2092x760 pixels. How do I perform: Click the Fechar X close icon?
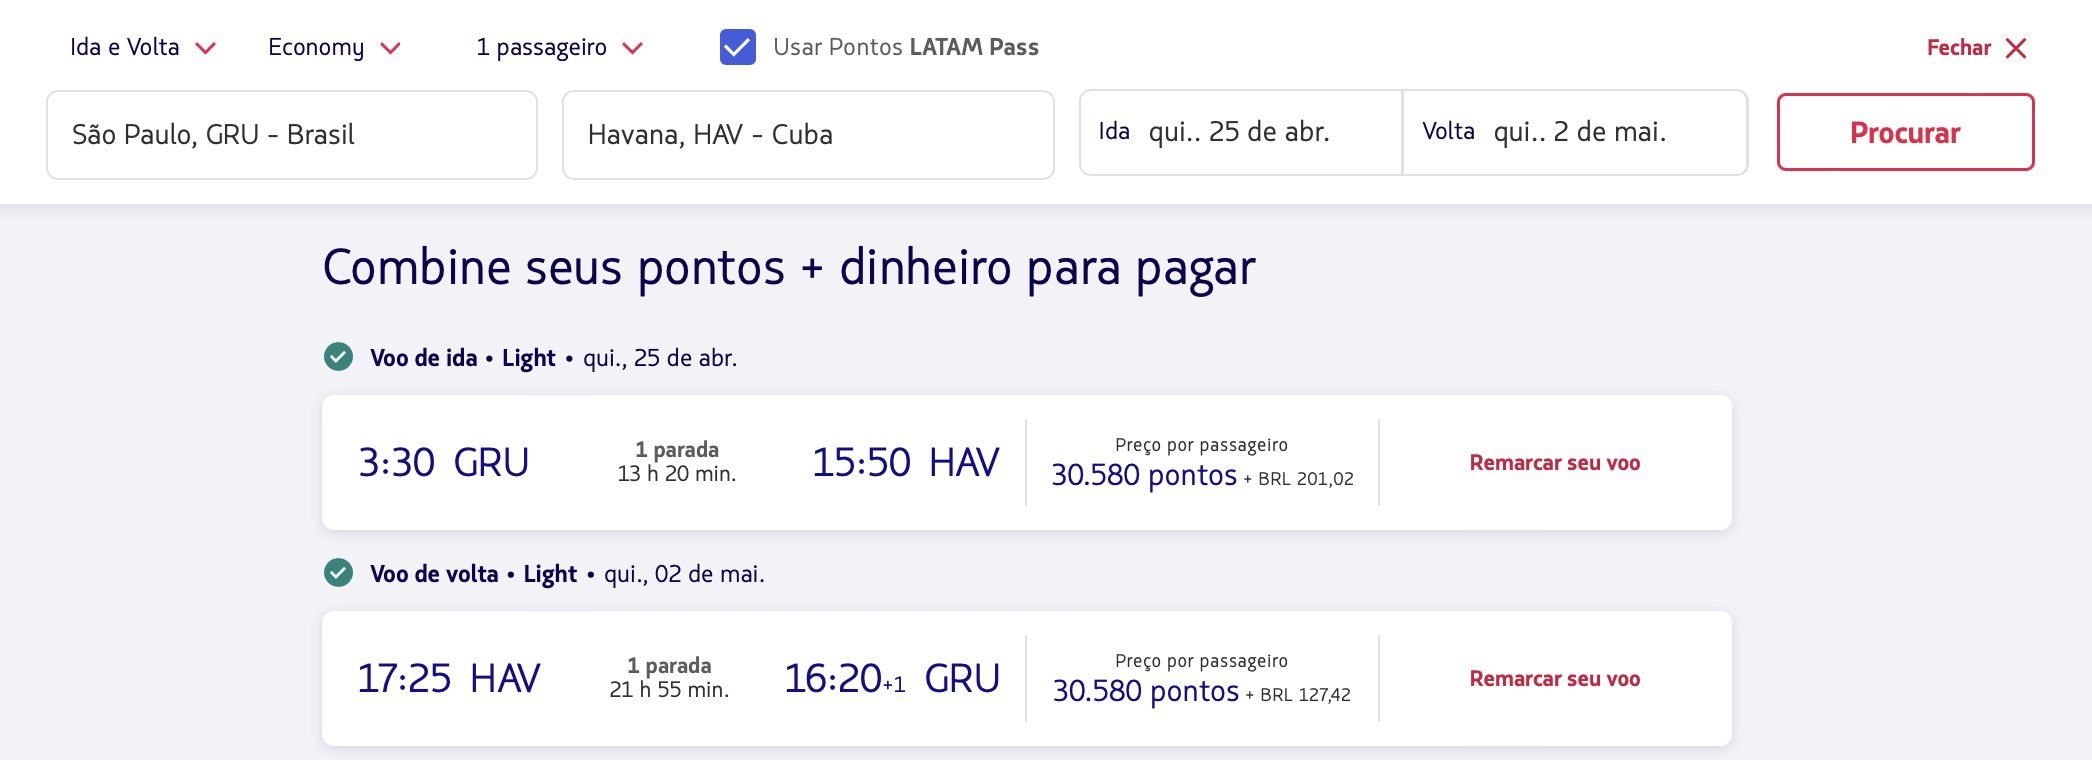[x=2016, y=48]
